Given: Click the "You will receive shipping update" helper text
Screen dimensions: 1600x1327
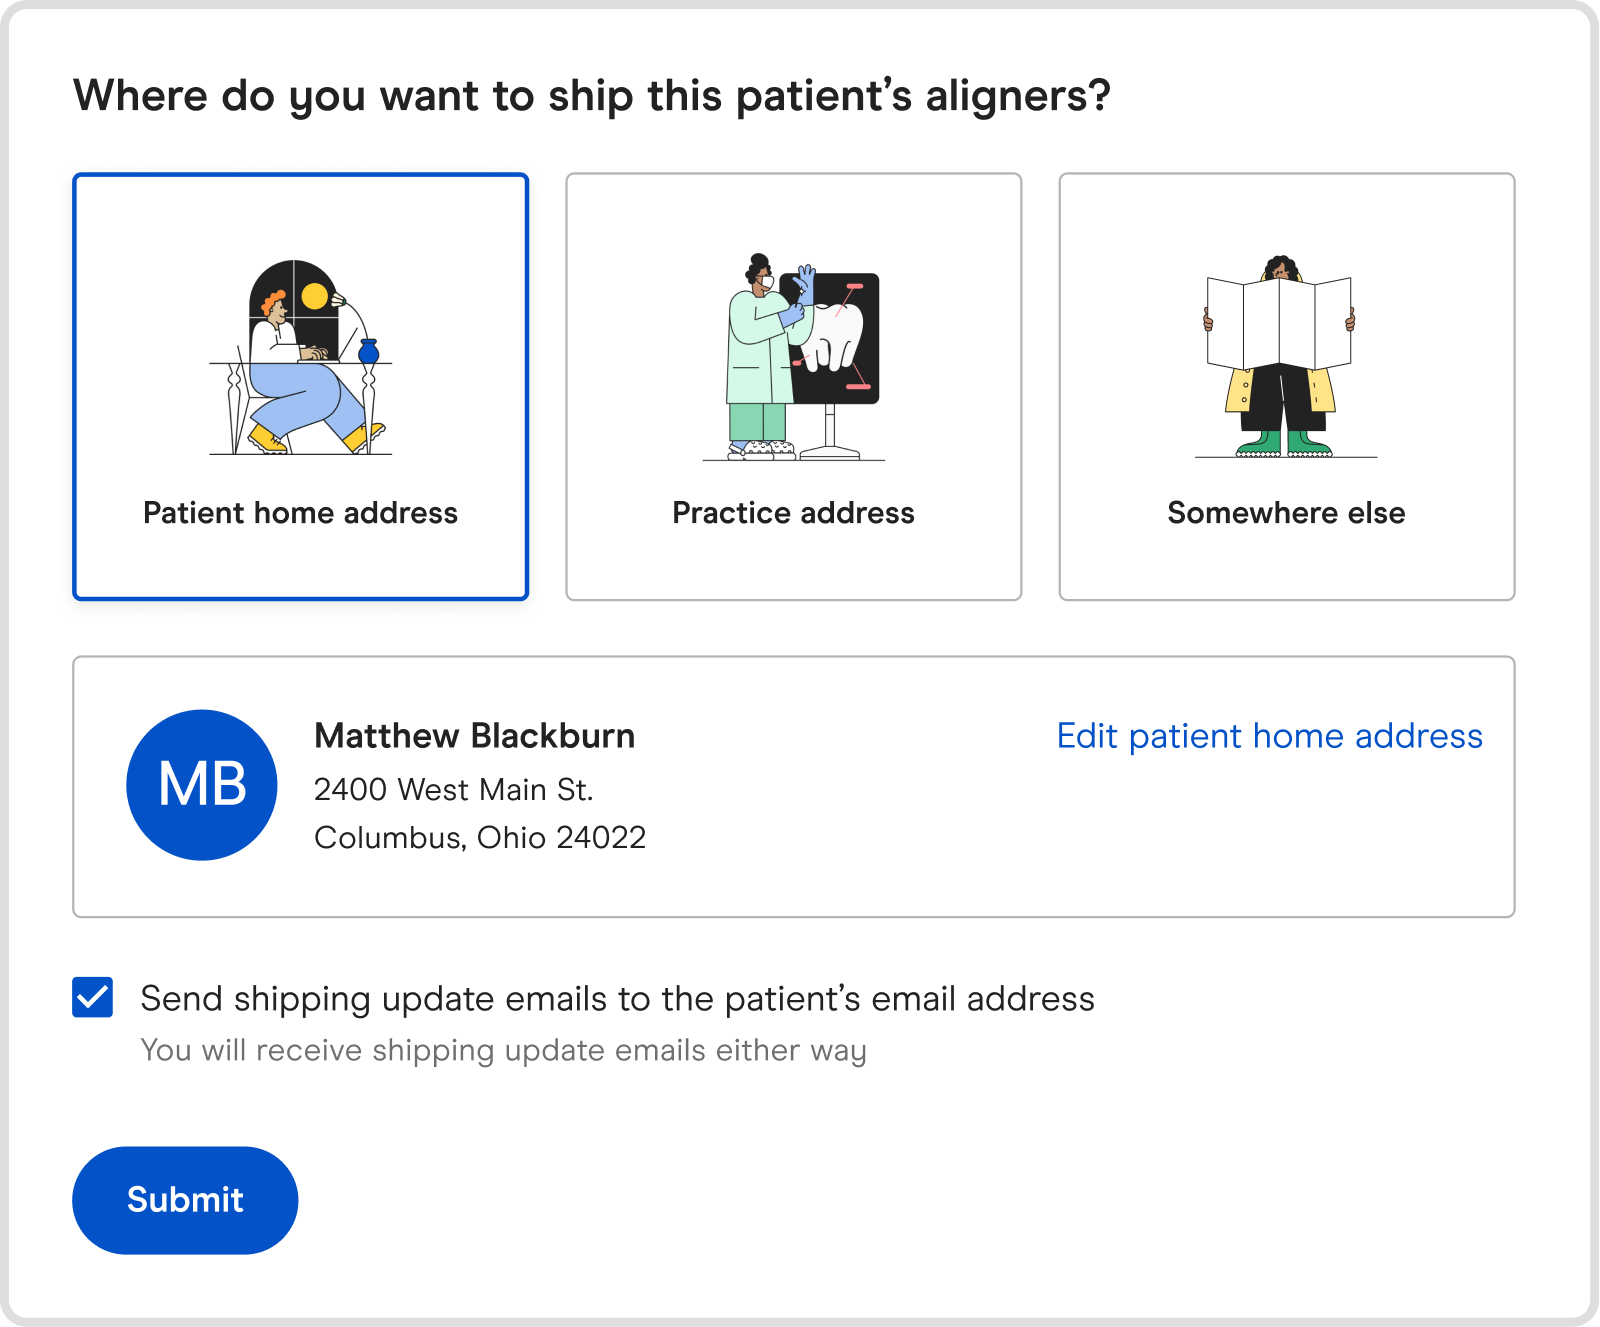Looking at the screenshot, I should click(x=503, y=1051).
